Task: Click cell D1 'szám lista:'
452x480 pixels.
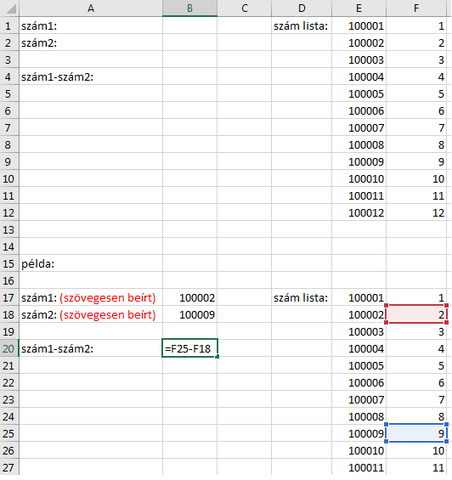Action: [x=302, y=26]
